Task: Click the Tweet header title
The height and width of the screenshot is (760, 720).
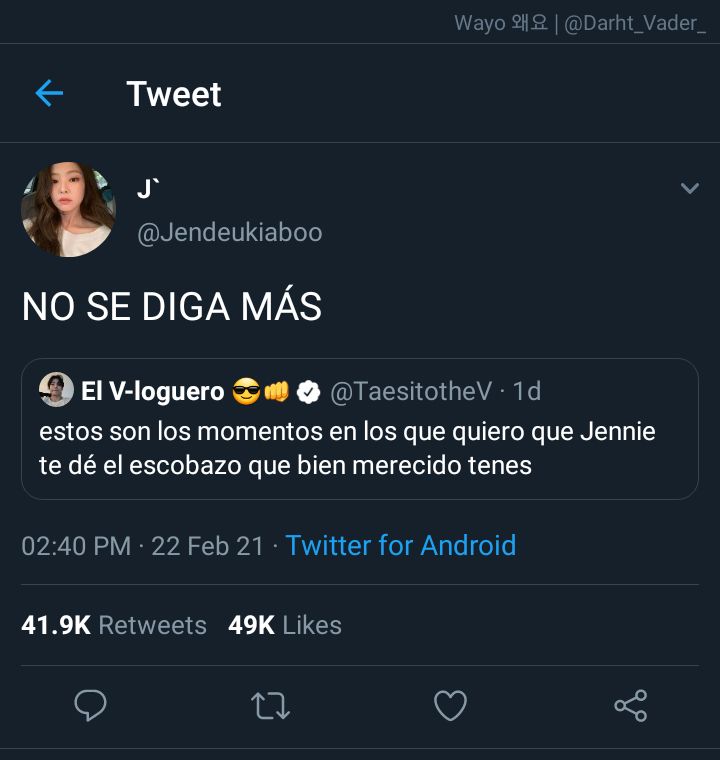Action: point(174,94)
